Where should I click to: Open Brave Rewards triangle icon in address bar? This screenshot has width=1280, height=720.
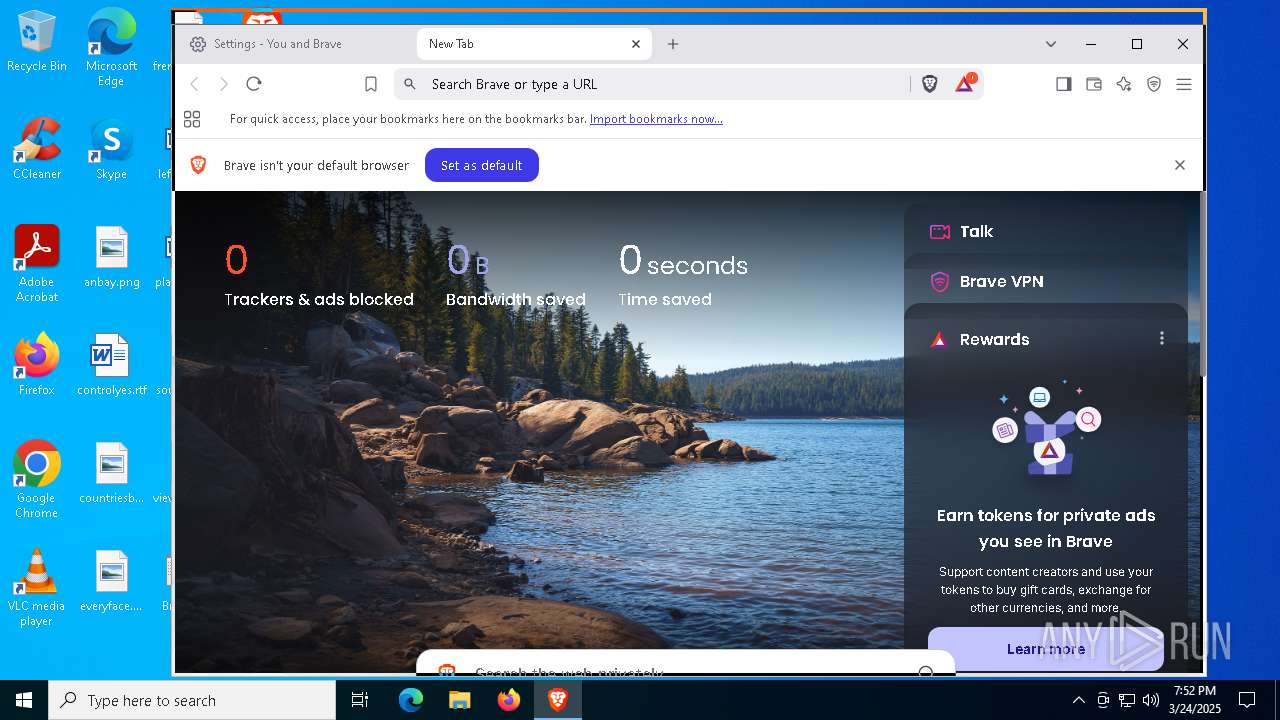(965, 84)
